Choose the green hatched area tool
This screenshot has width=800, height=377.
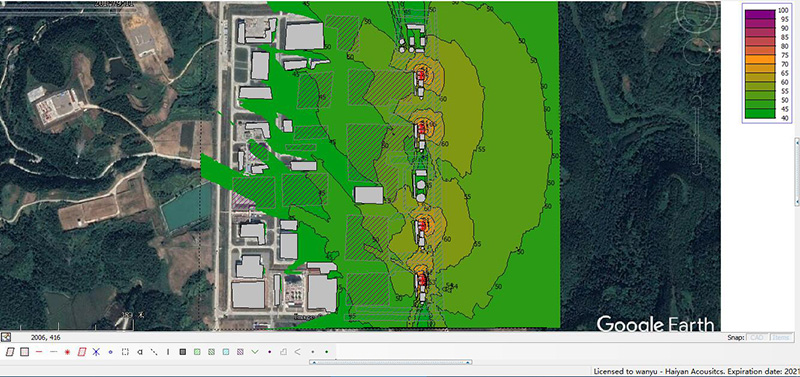[x=197, y=351]
